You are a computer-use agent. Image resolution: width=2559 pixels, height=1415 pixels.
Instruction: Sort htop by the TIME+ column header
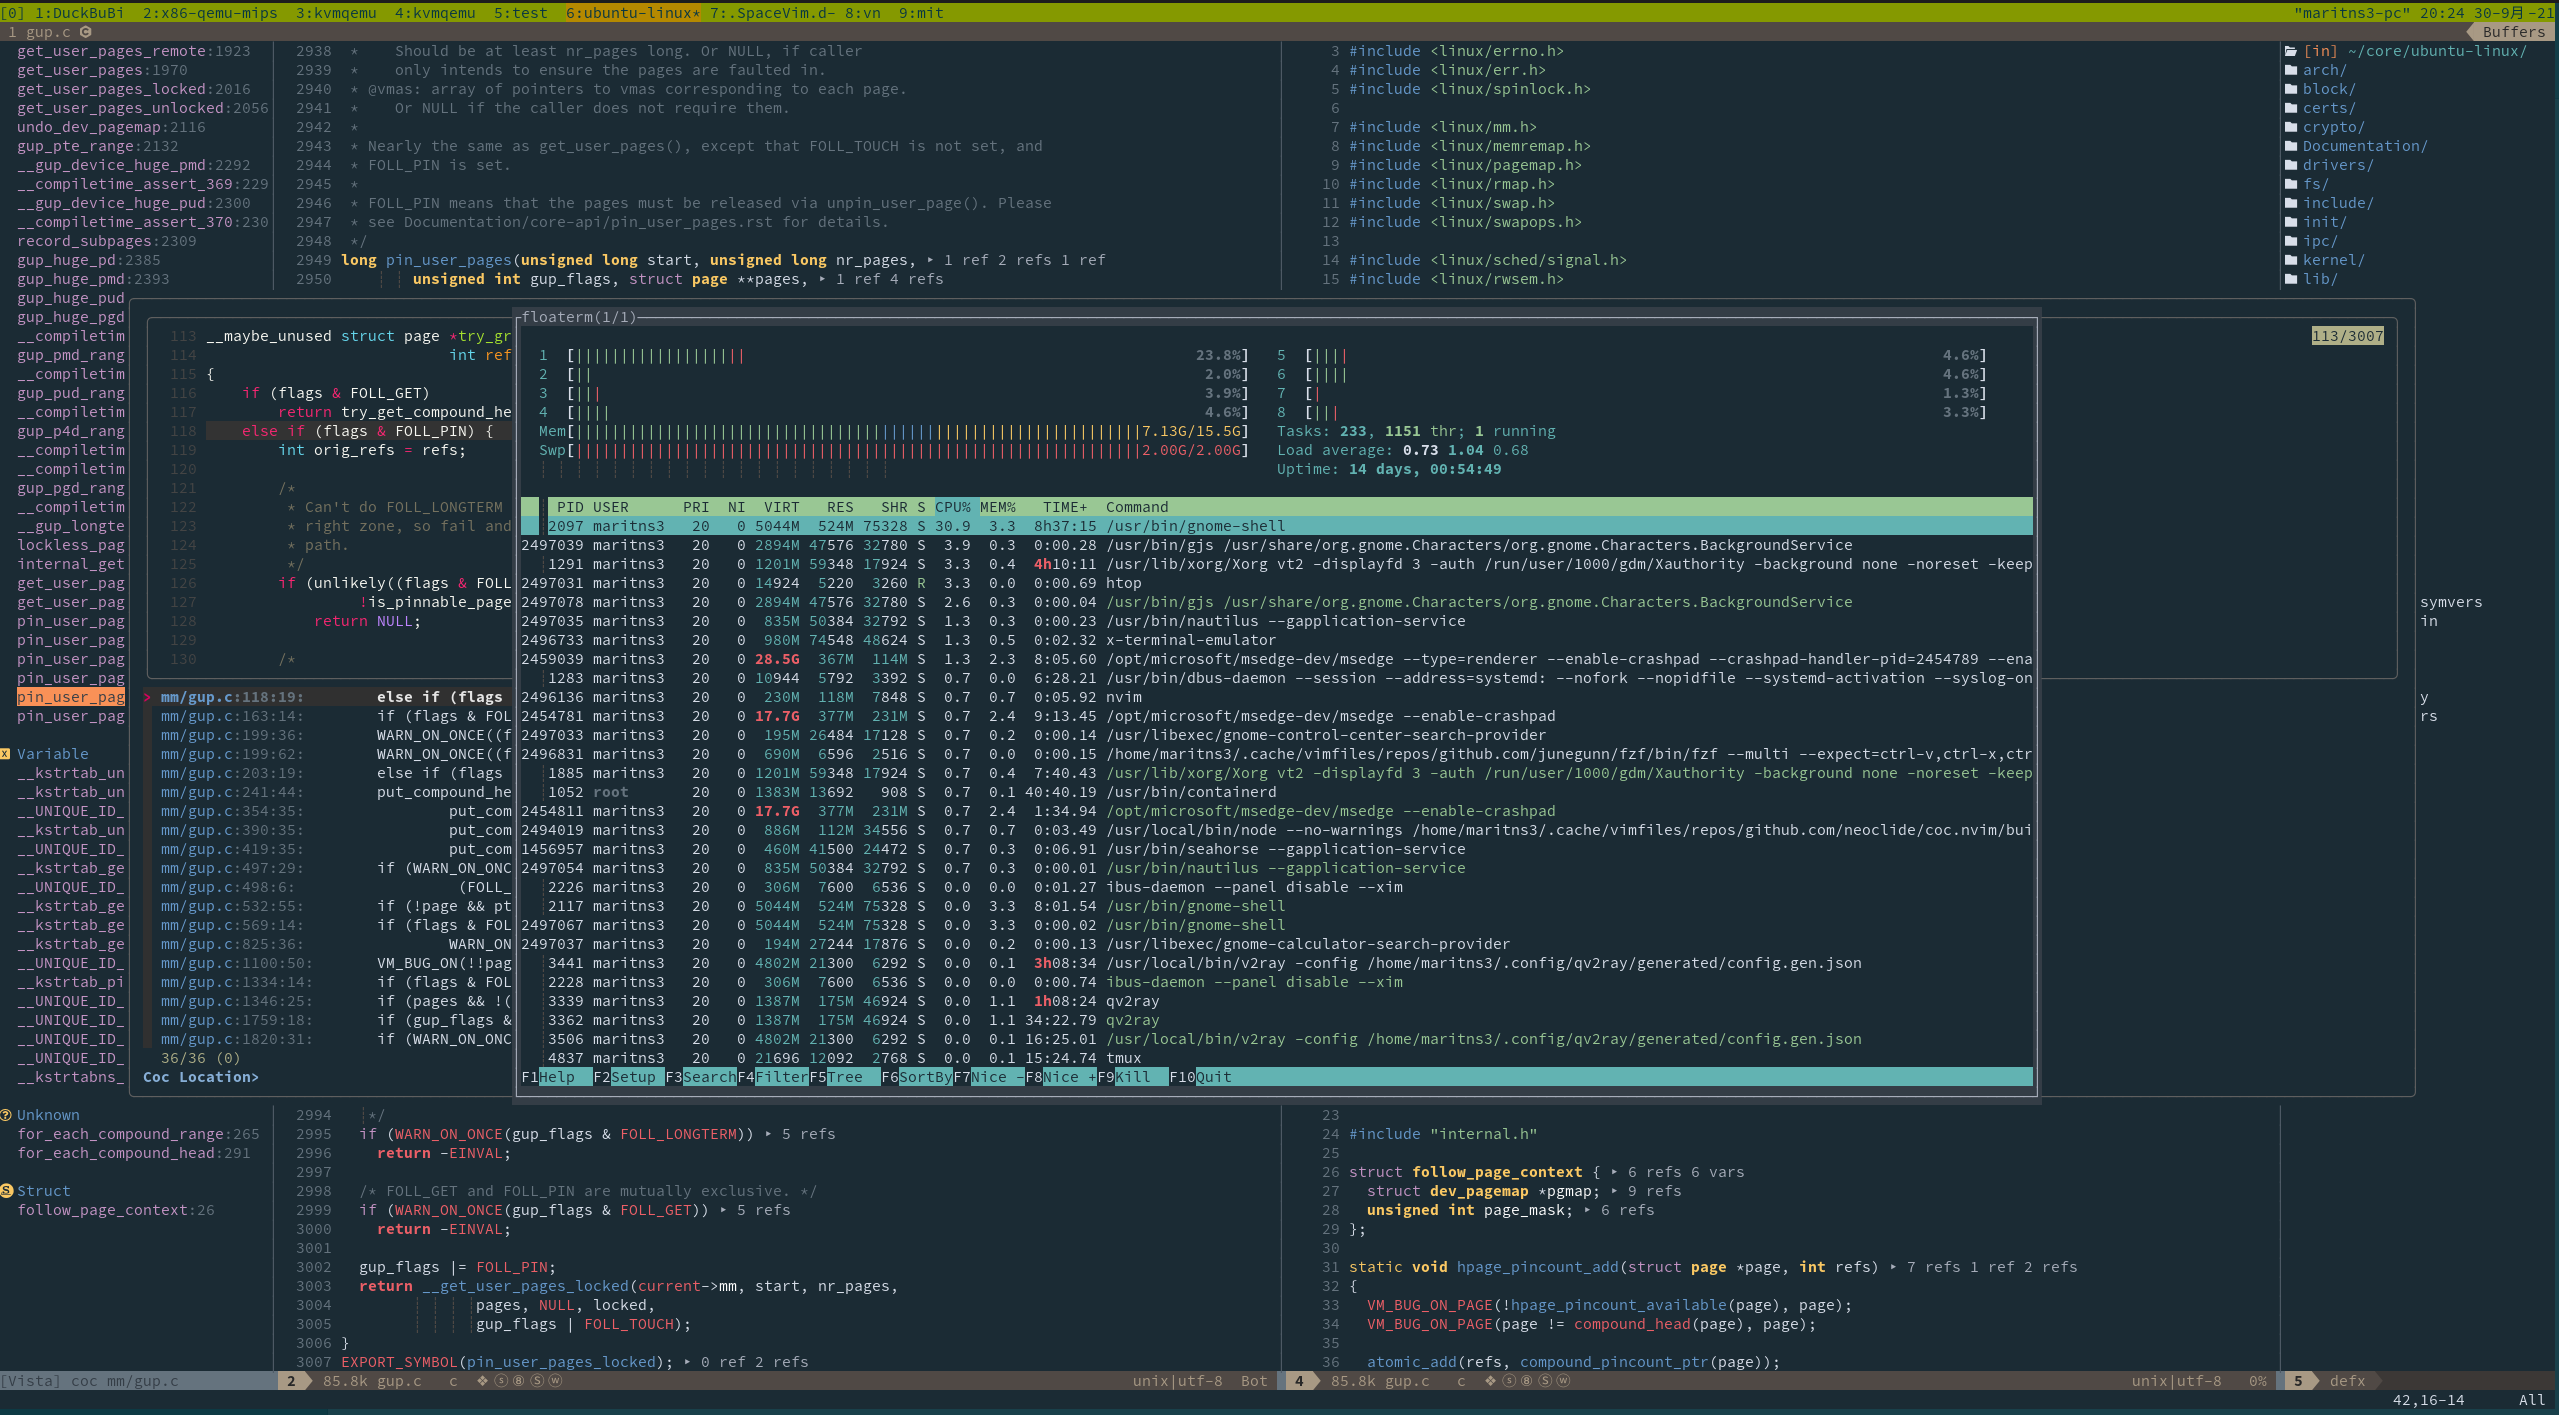[x=1065, y=507]
